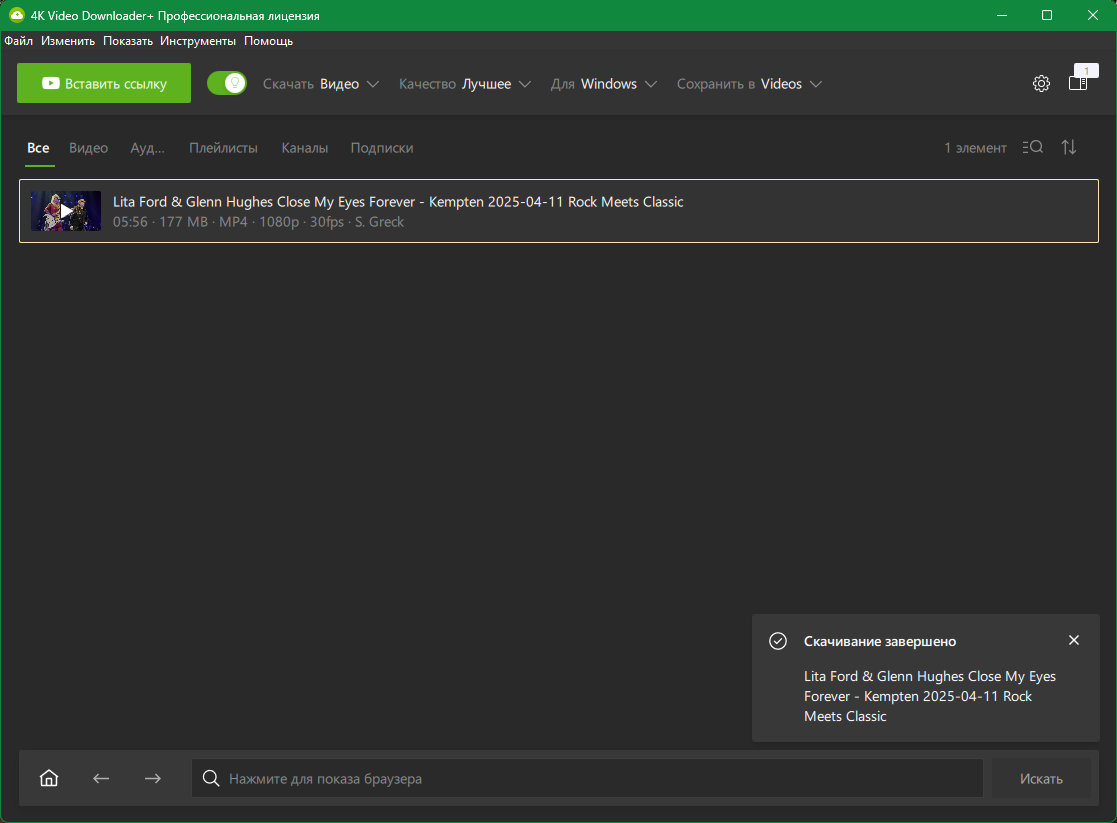
Task: Click the magnifier icon in search field
Action: [x=211, y=778]
